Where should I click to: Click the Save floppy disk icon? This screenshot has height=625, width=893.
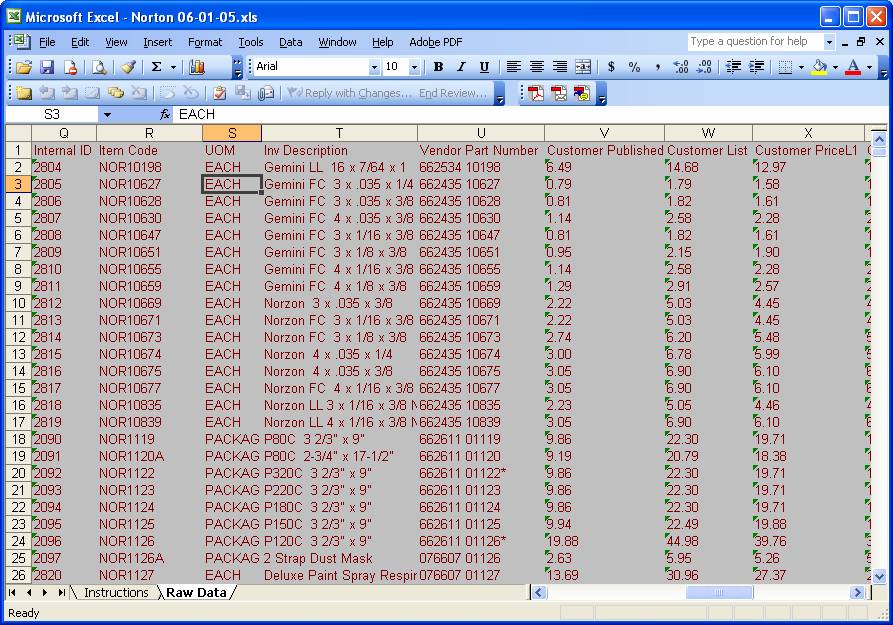(x=47, y=67)
